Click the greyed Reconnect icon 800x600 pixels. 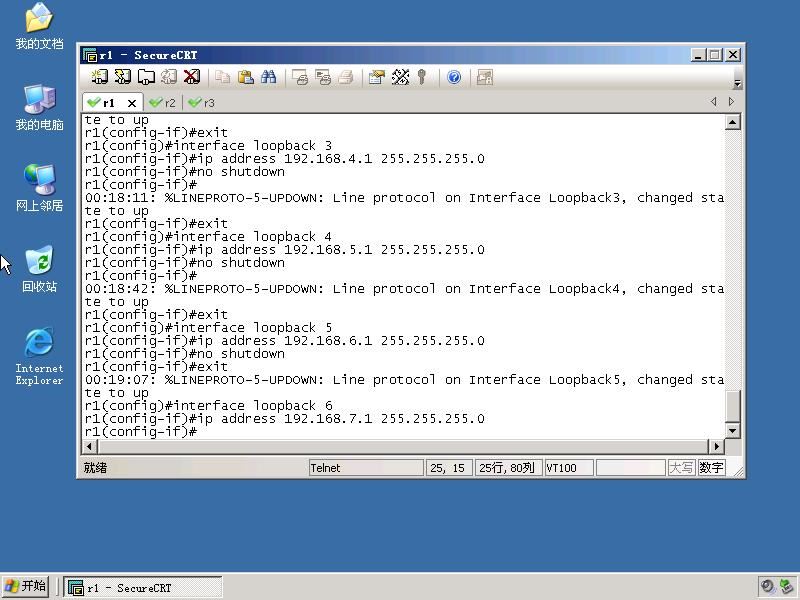pos(169,77)
